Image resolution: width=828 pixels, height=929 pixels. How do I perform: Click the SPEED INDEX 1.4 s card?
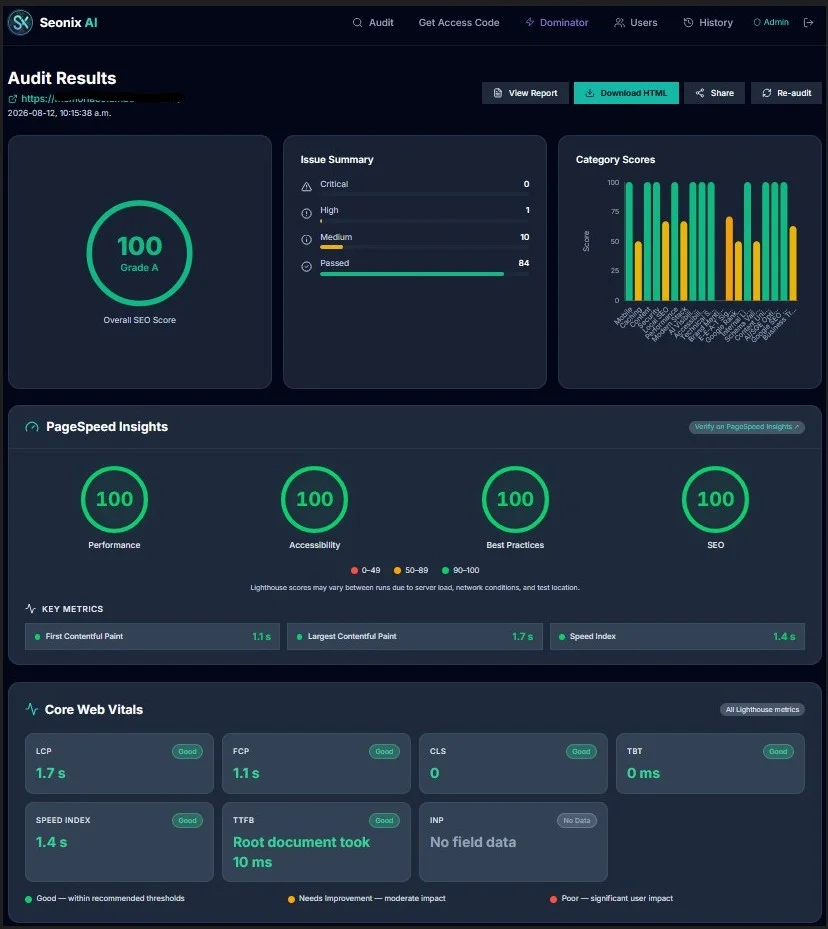coord(119,842)
